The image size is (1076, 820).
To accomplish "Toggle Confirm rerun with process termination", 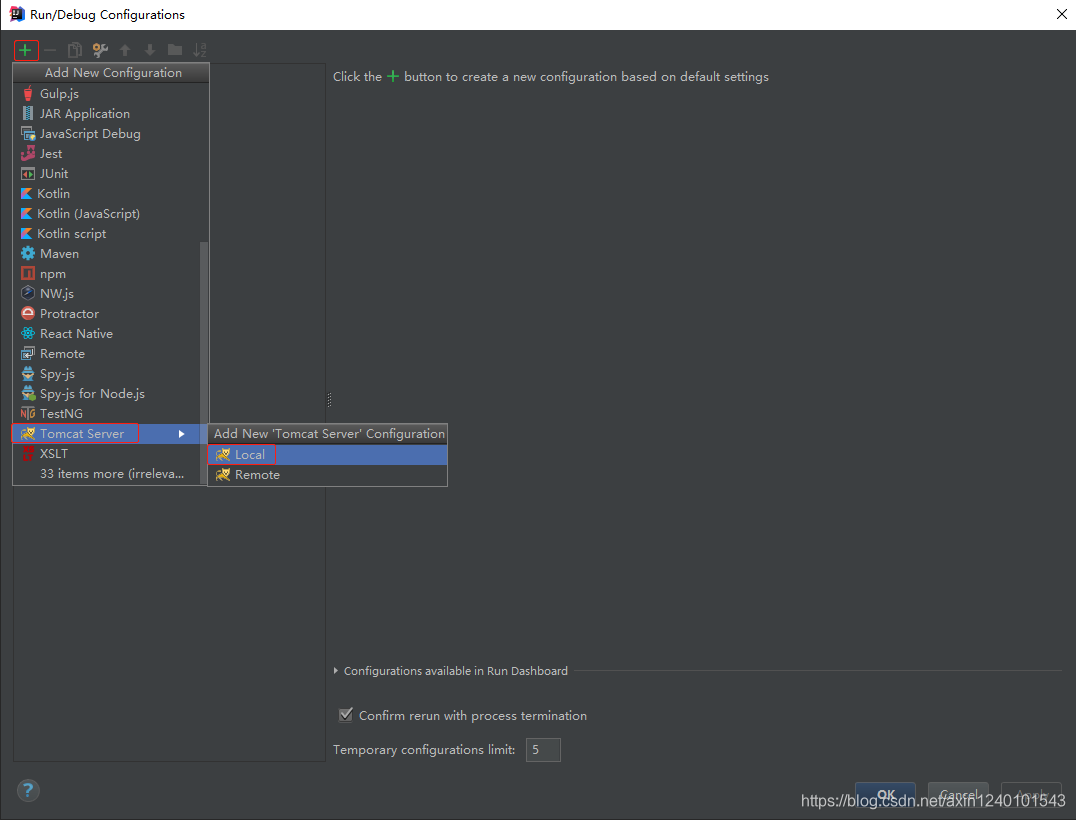I will coord(346,715).
